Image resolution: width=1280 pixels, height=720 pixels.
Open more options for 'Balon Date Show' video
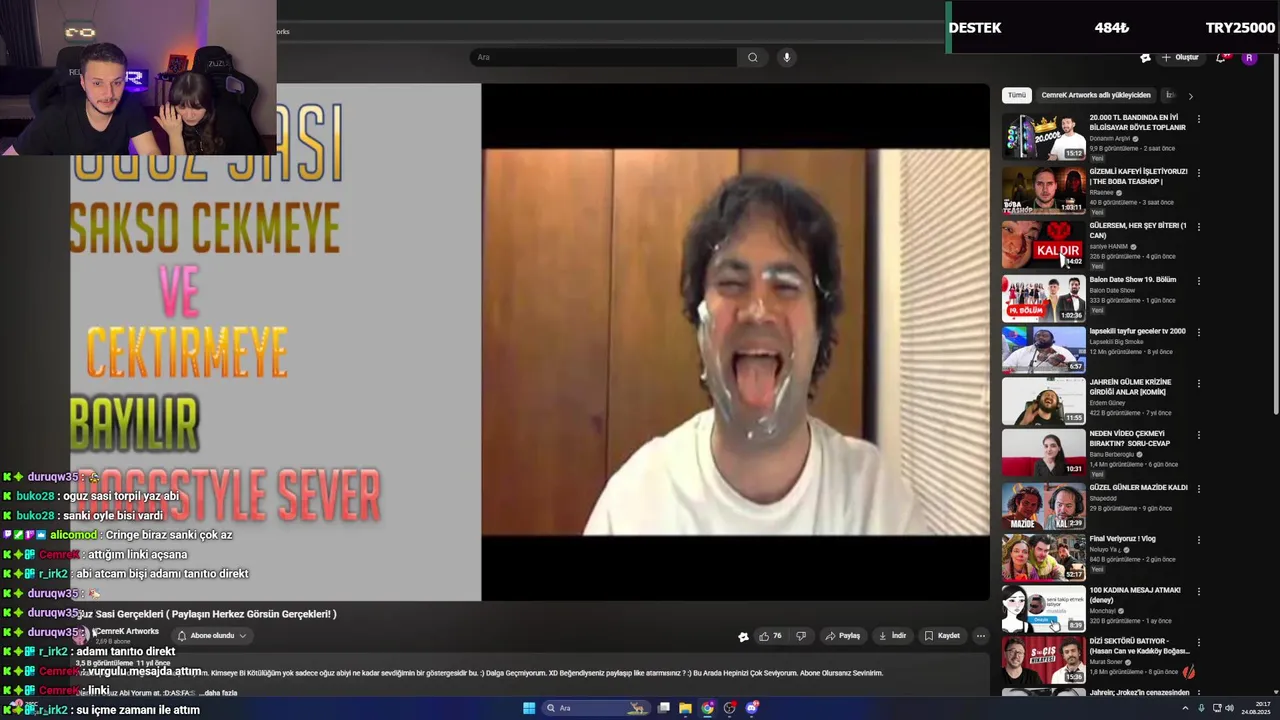[x=1198, y=281]
